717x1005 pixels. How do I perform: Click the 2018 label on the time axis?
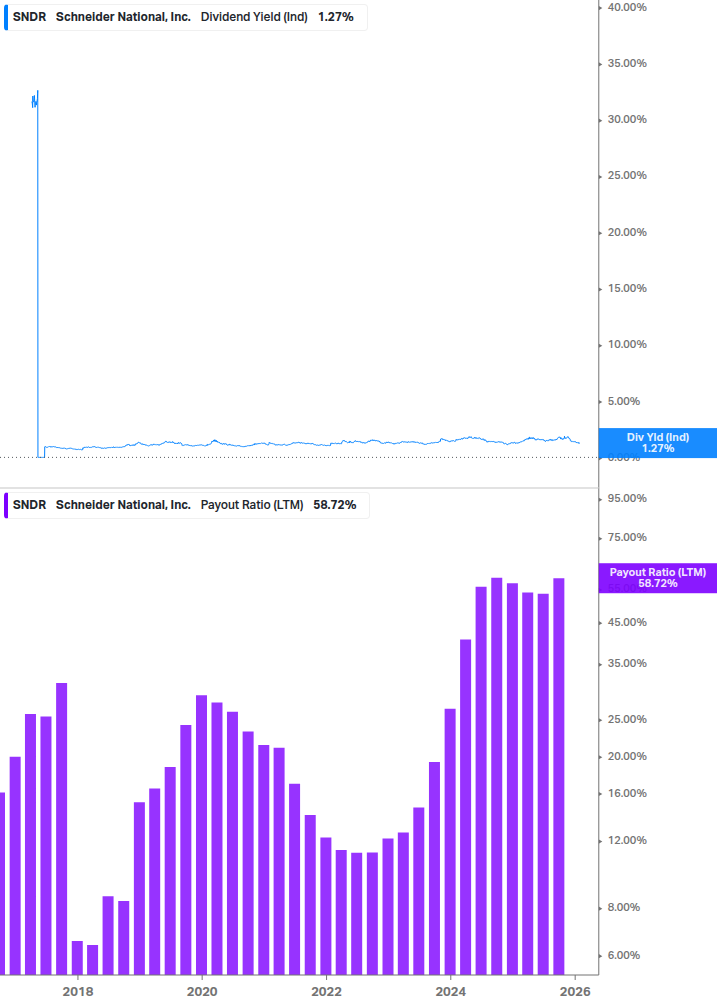coord(77,991)
